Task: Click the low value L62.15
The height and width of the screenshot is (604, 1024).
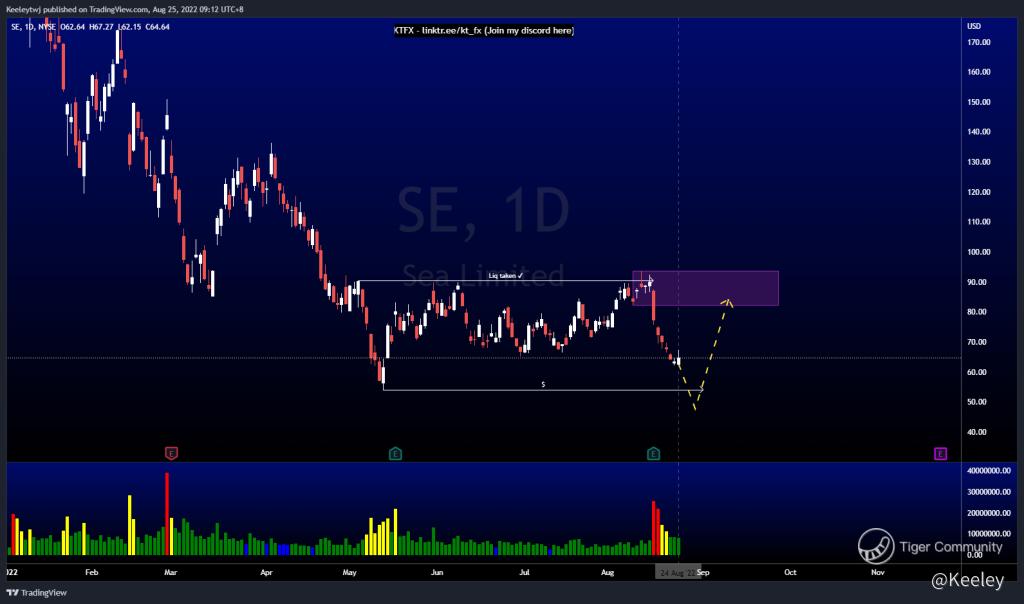Action: pyautogui.click(x=129, y=27)
